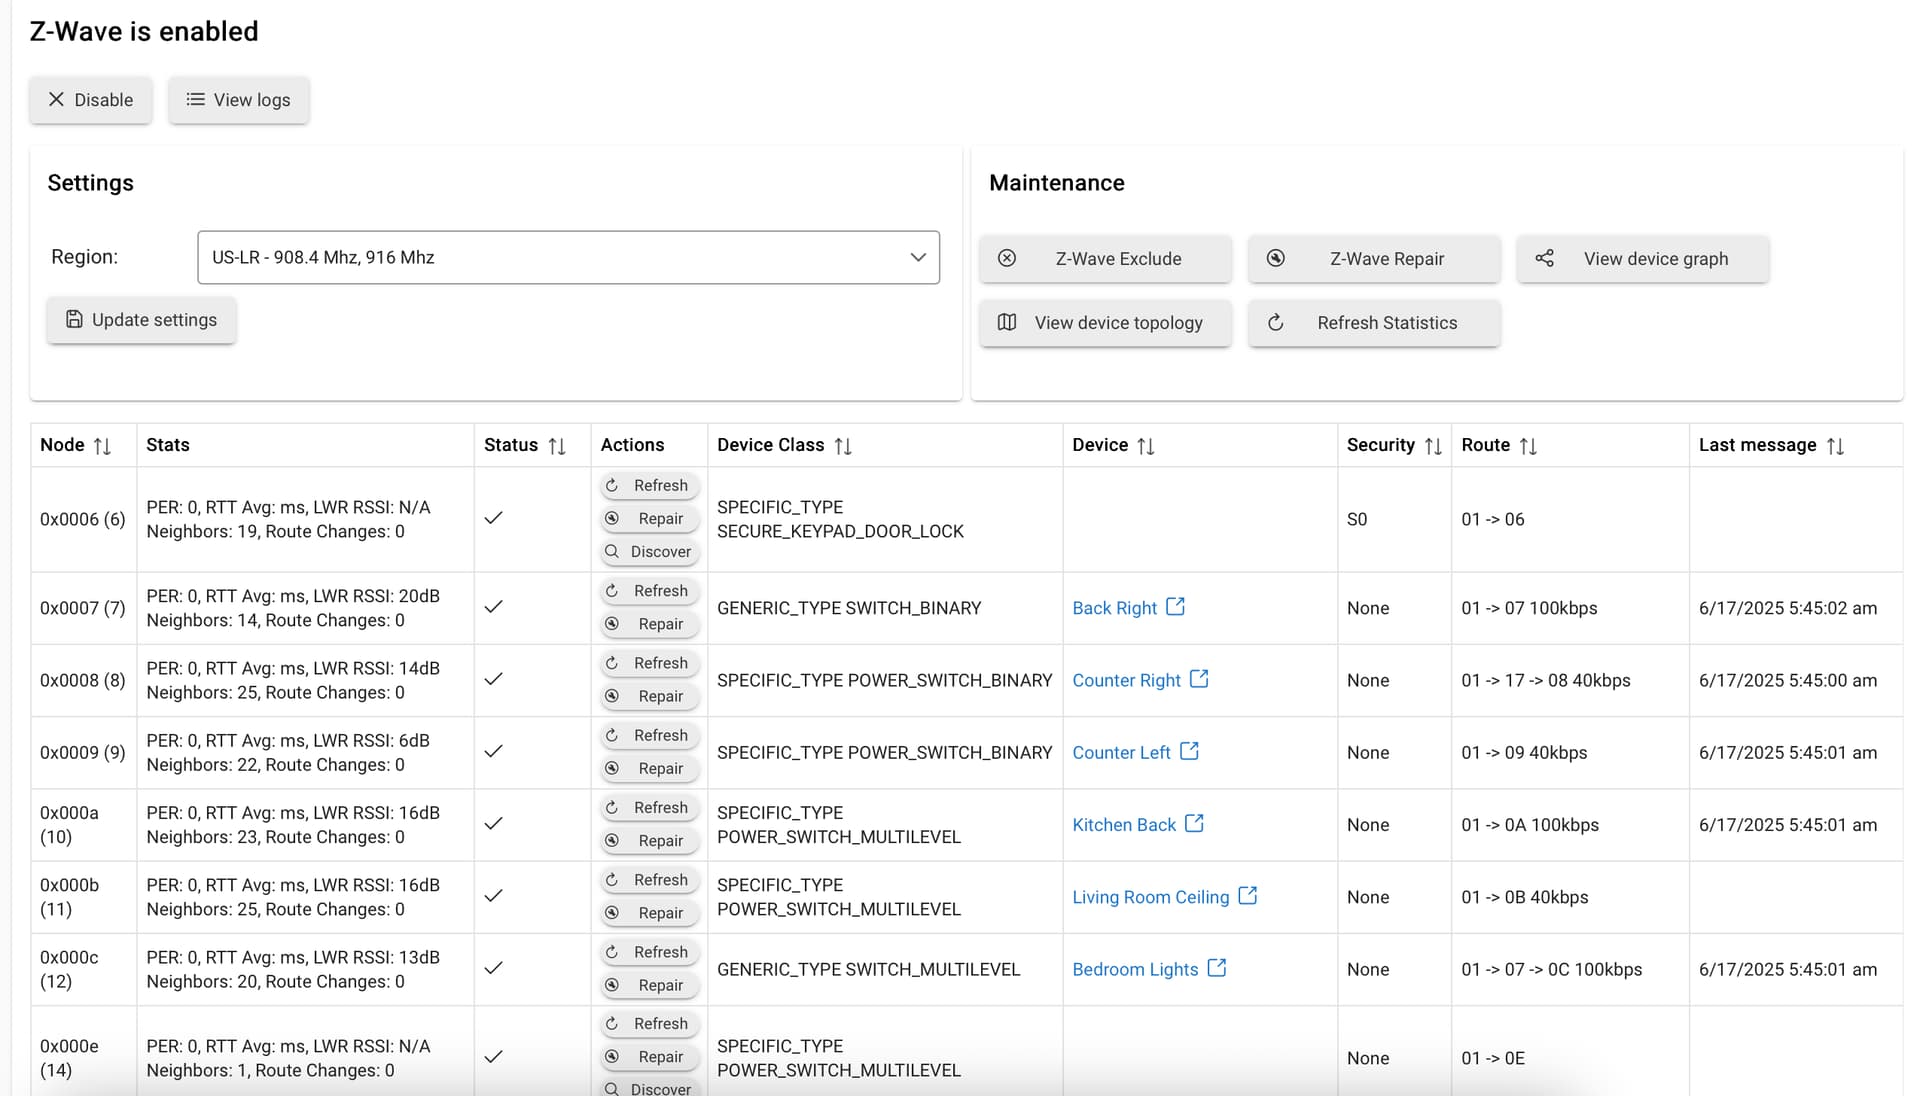The image size is (1920, 1096).
Task: Click dropdown chevron in Region field
Action: tap(917, 258)
